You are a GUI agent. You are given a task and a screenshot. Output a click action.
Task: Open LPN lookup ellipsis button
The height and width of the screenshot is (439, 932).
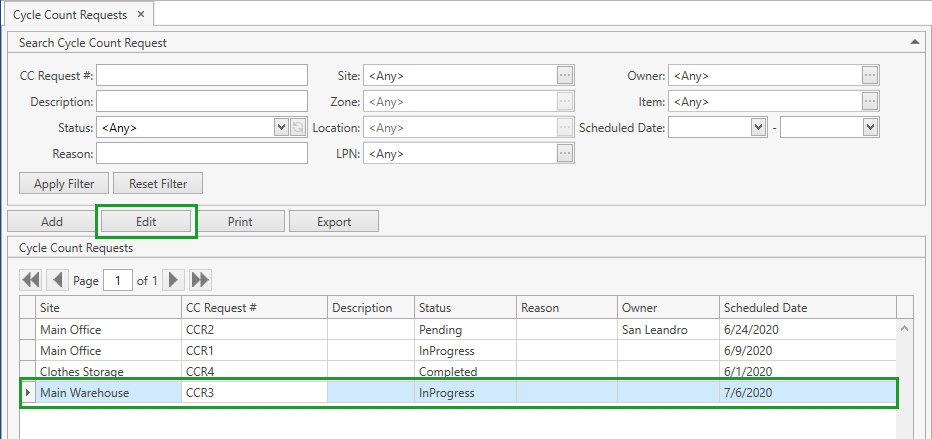[x=565, y=154]
